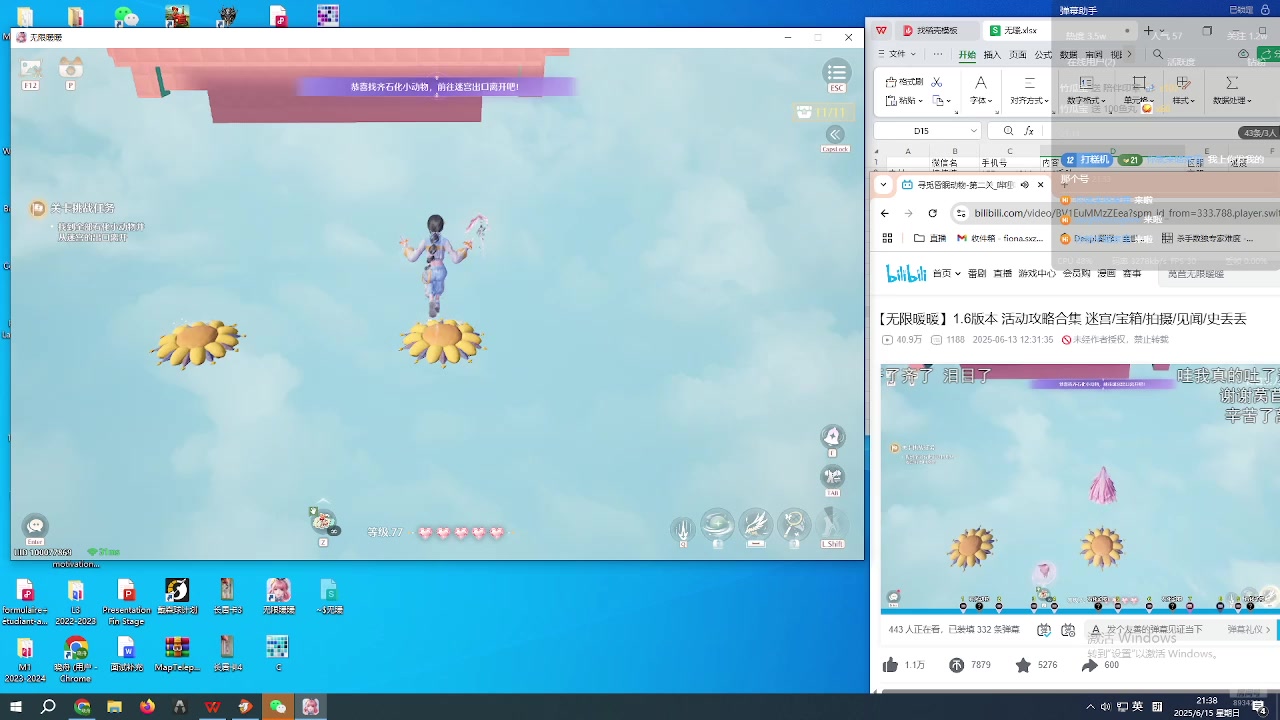Go to bilibili 直播 section
This screenshot has height=720, width=1280.
(x=1002, y=273)
